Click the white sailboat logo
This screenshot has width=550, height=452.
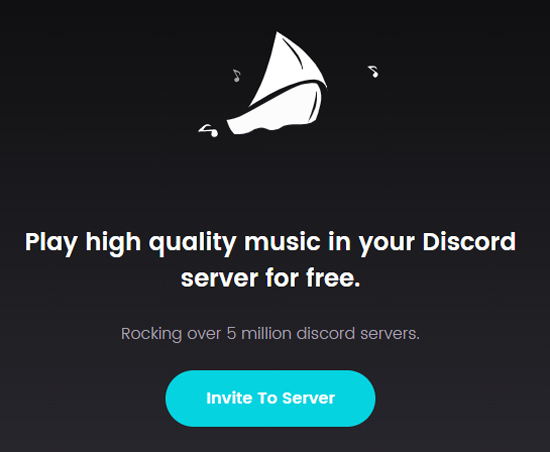point(277,83)
